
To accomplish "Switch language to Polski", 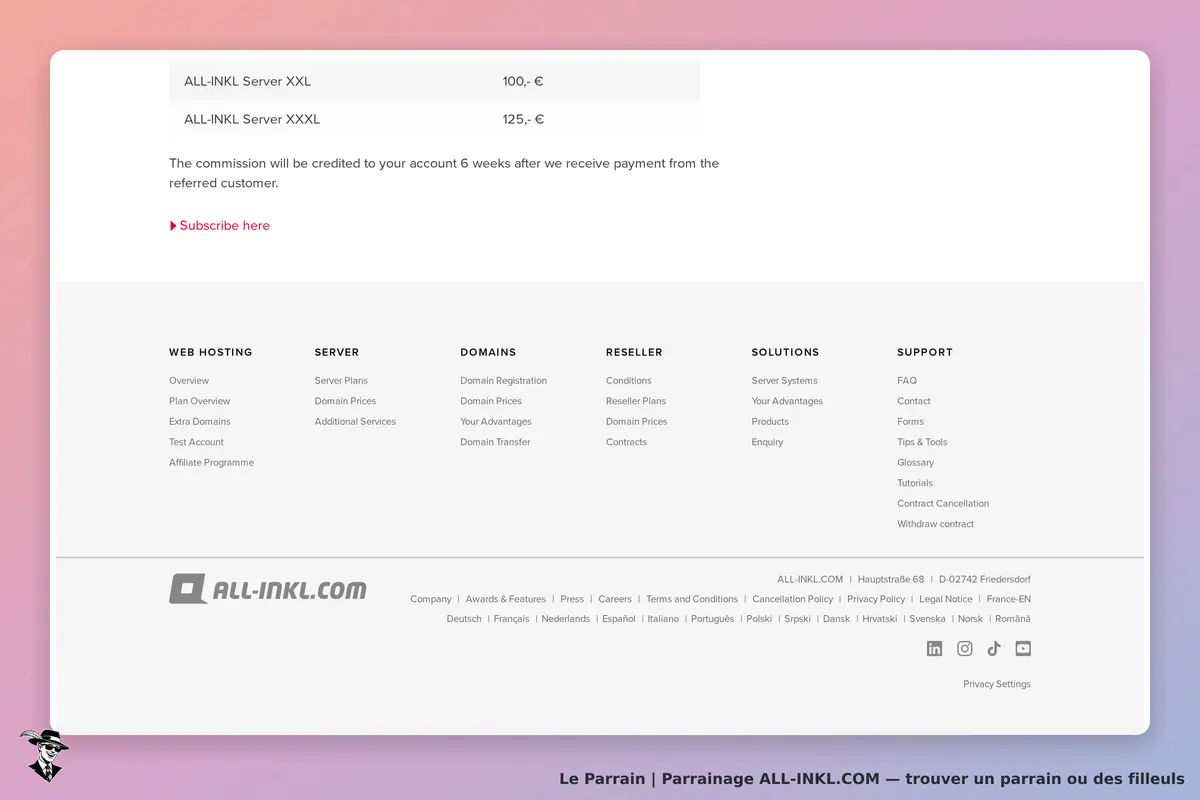I will [759, 619].
